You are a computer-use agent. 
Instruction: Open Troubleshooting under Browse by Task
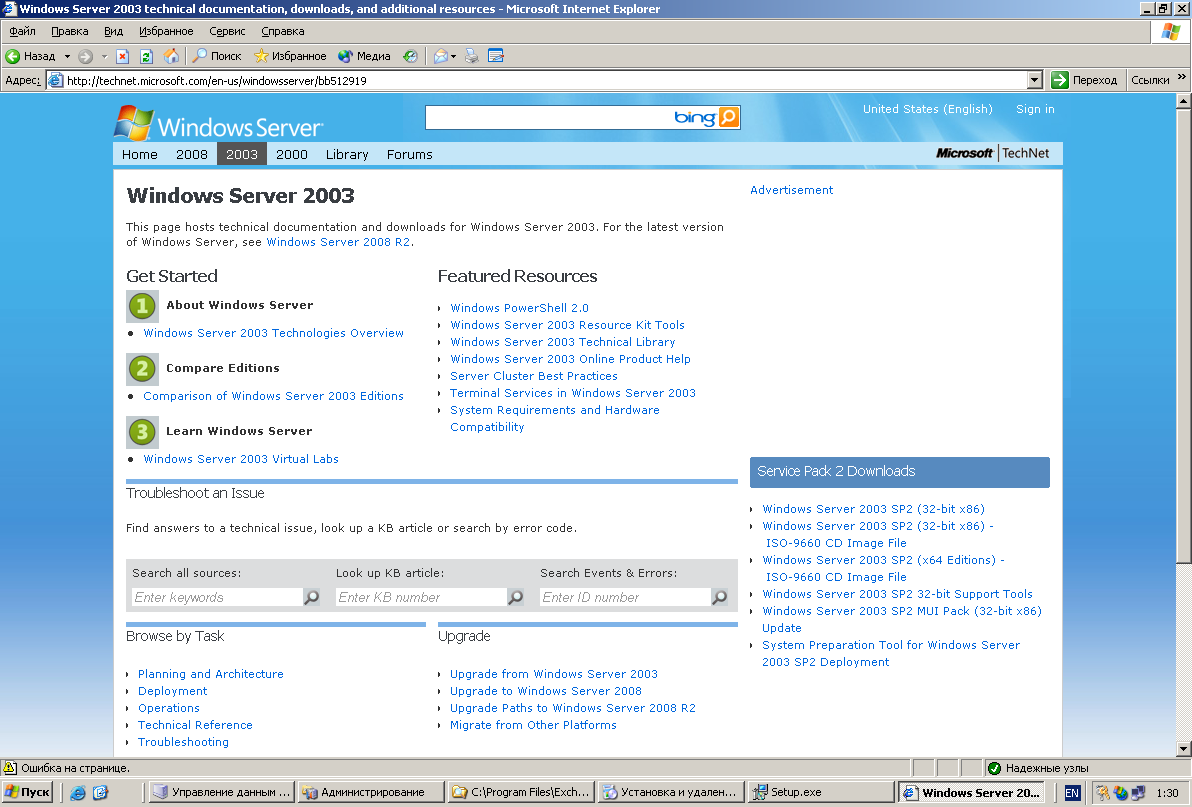pyautogui.click(x=183, y=742)
